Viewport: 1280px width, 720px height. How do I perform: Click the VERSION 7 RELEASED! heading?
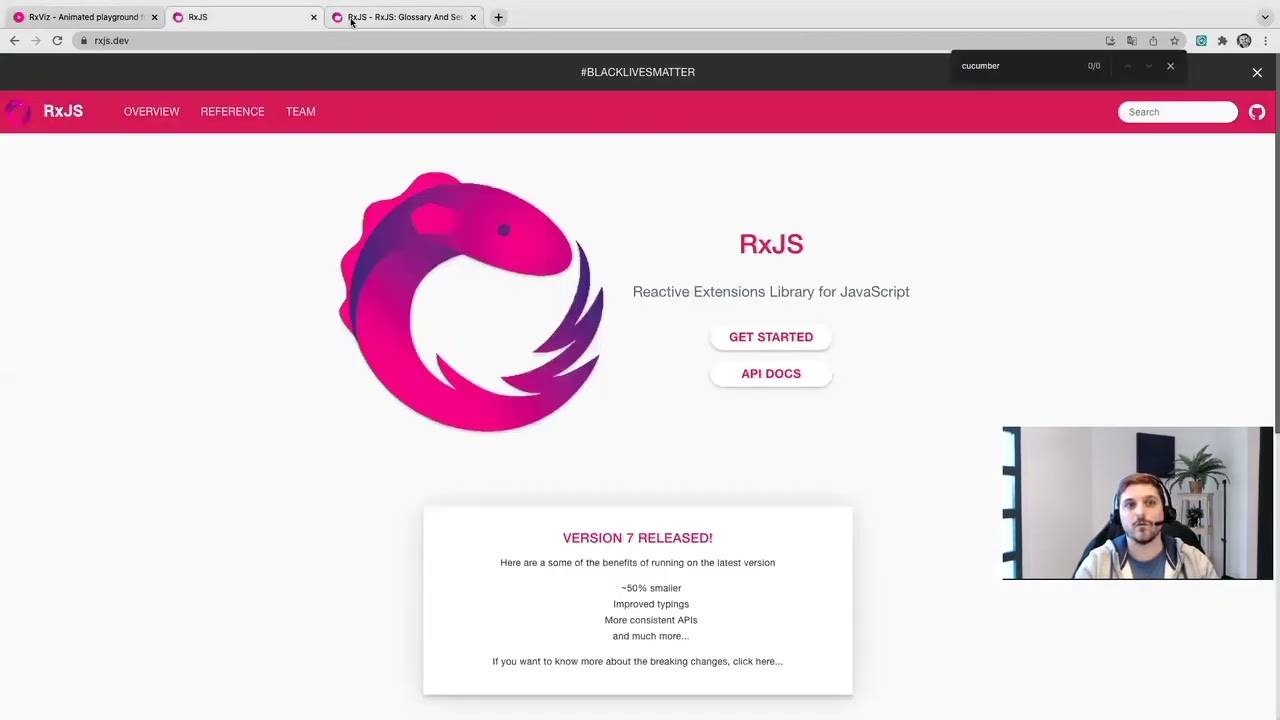click(x=638, y=538)
